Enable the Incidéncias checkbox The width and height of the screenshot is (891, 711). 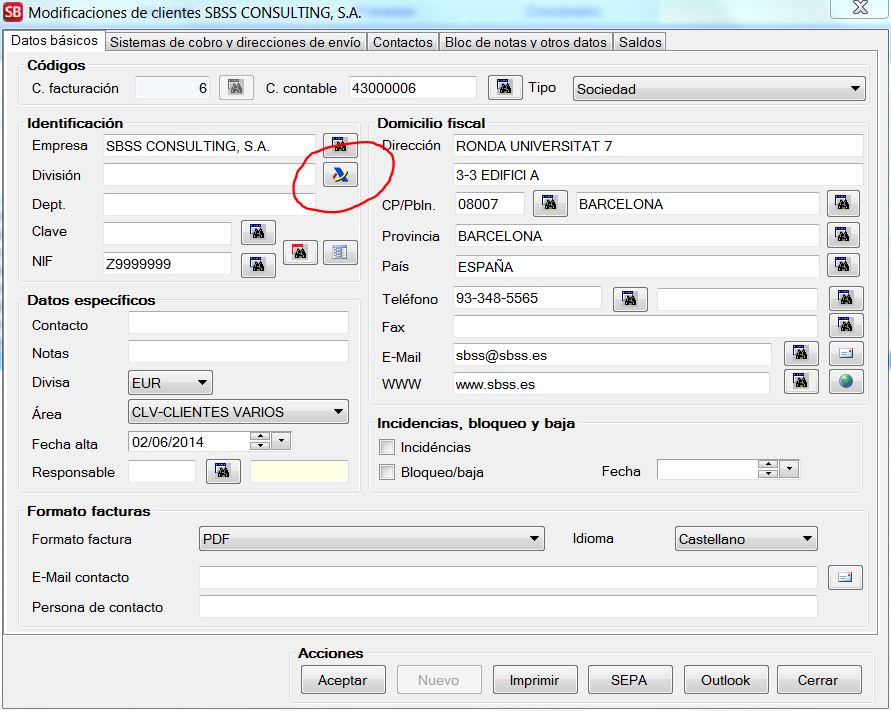tap(387, 447)
